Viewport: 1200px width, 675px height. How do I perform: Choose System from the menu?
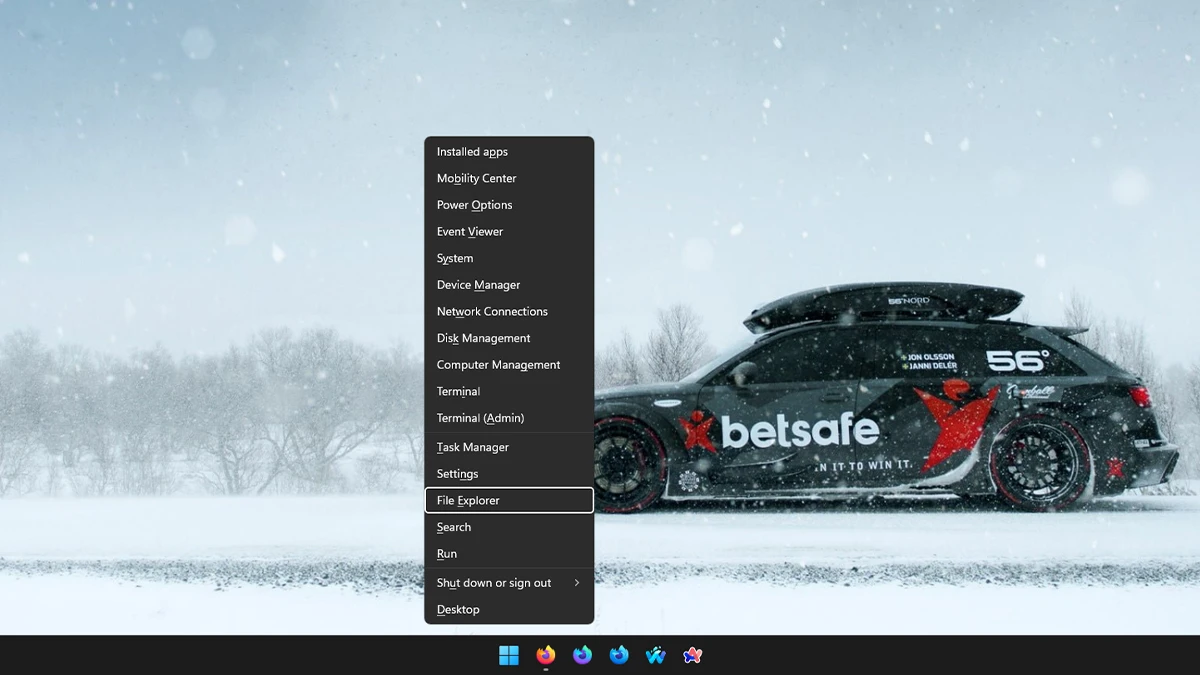tap(509, 258)
